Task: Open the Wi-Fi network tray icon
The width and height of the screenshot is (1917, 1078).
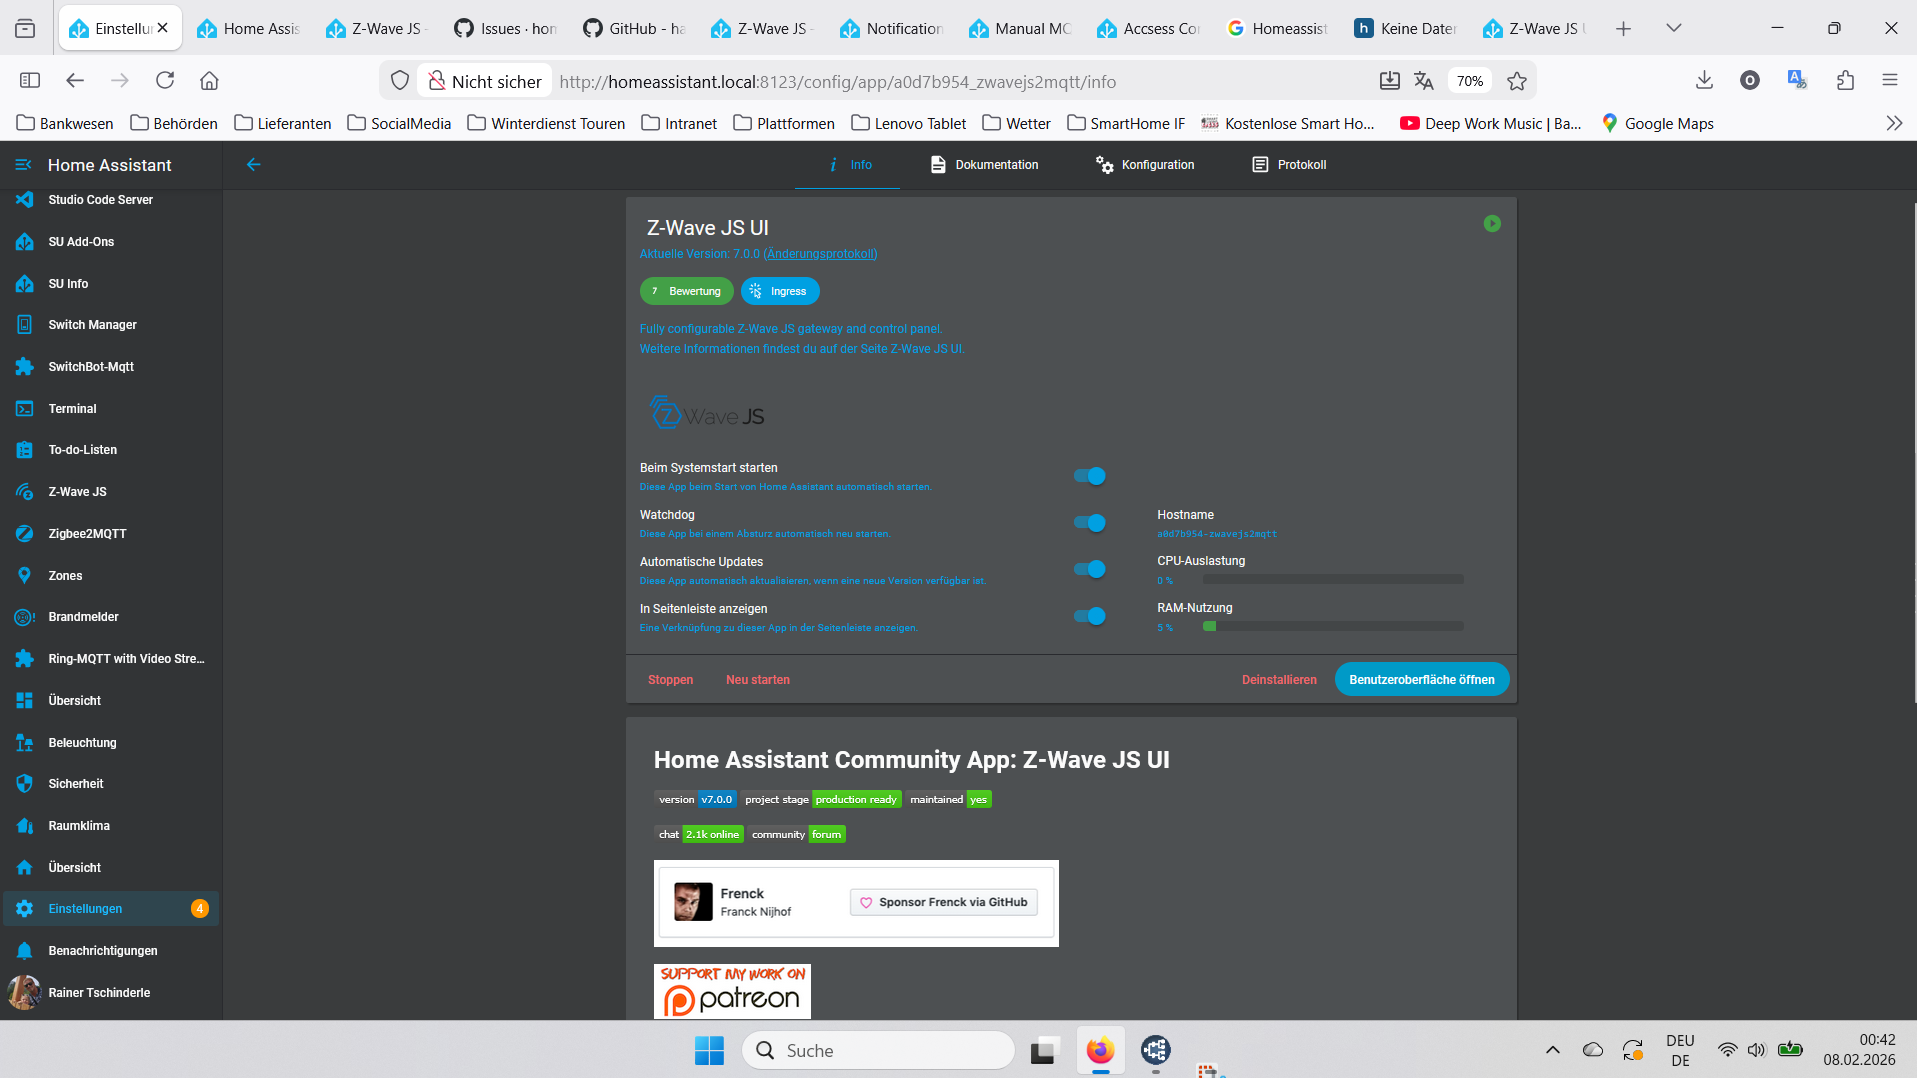Action: click(1727, 1050)
